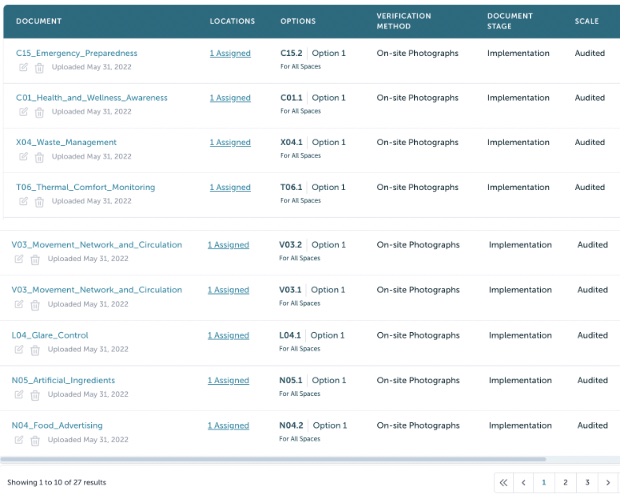The height and width of the screenshot is (503, 631).
Task: Click 1 Assigned in the V03.2 row
Action: coord(229,245)
